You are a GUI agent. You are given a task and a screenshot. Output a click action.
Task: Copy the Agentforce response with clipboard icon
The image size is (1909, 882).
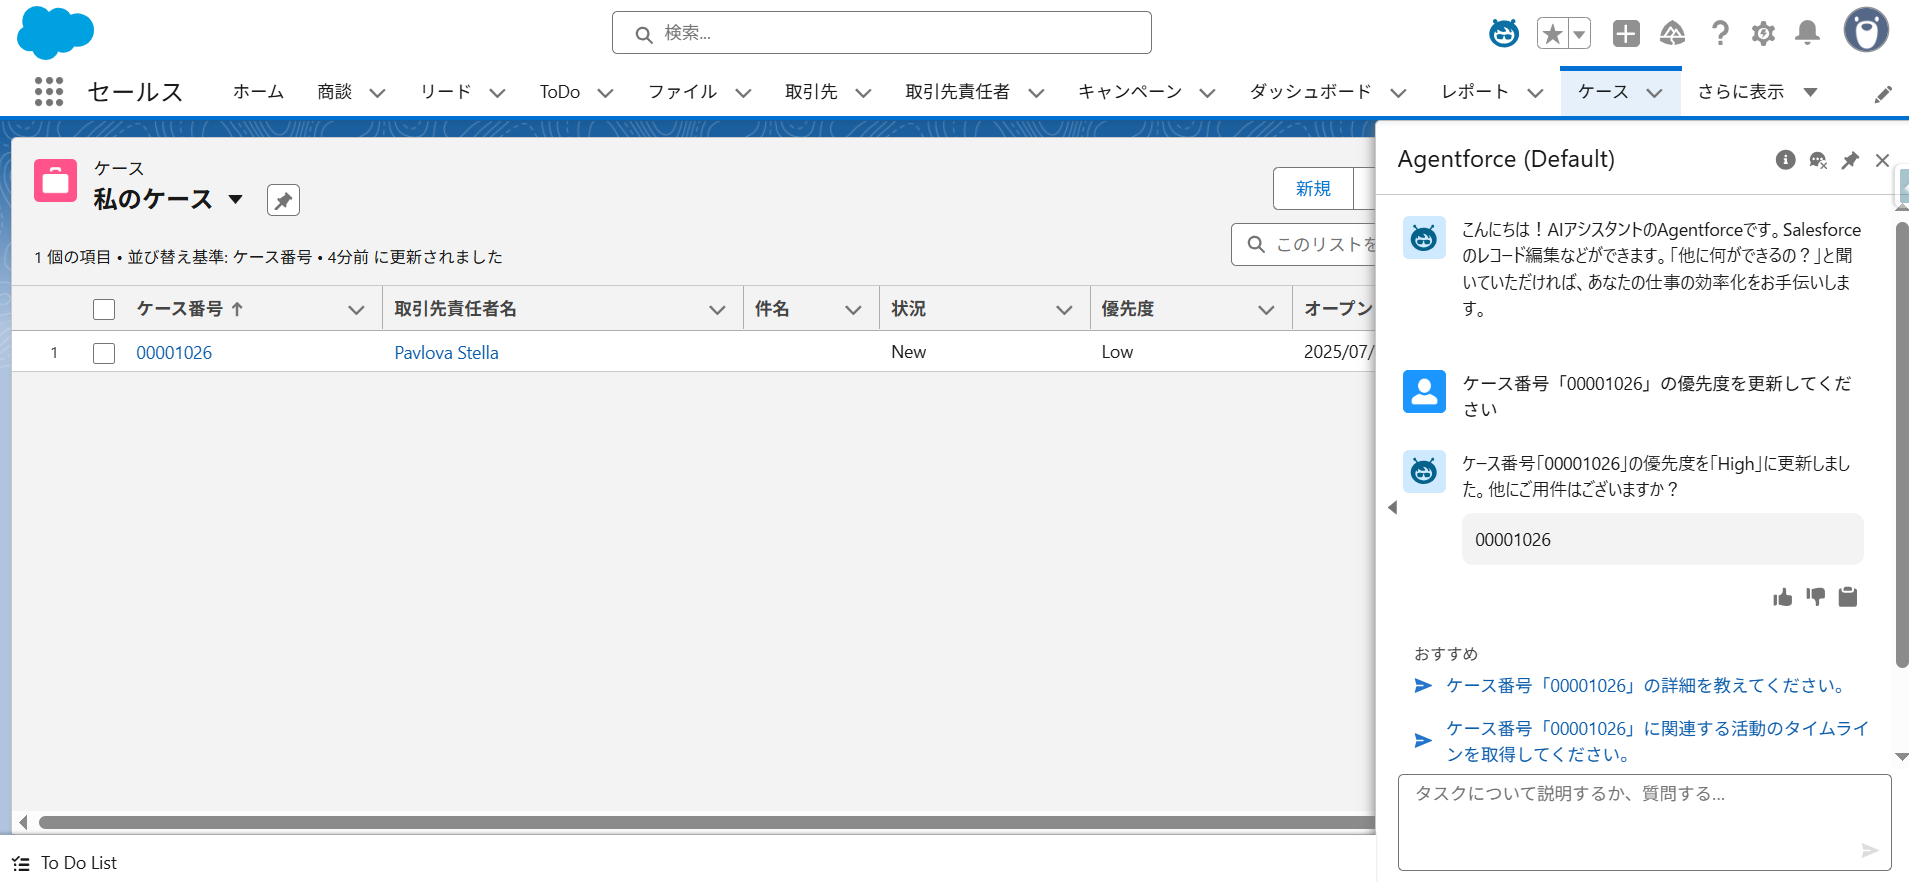click(x=1848, y=597)
